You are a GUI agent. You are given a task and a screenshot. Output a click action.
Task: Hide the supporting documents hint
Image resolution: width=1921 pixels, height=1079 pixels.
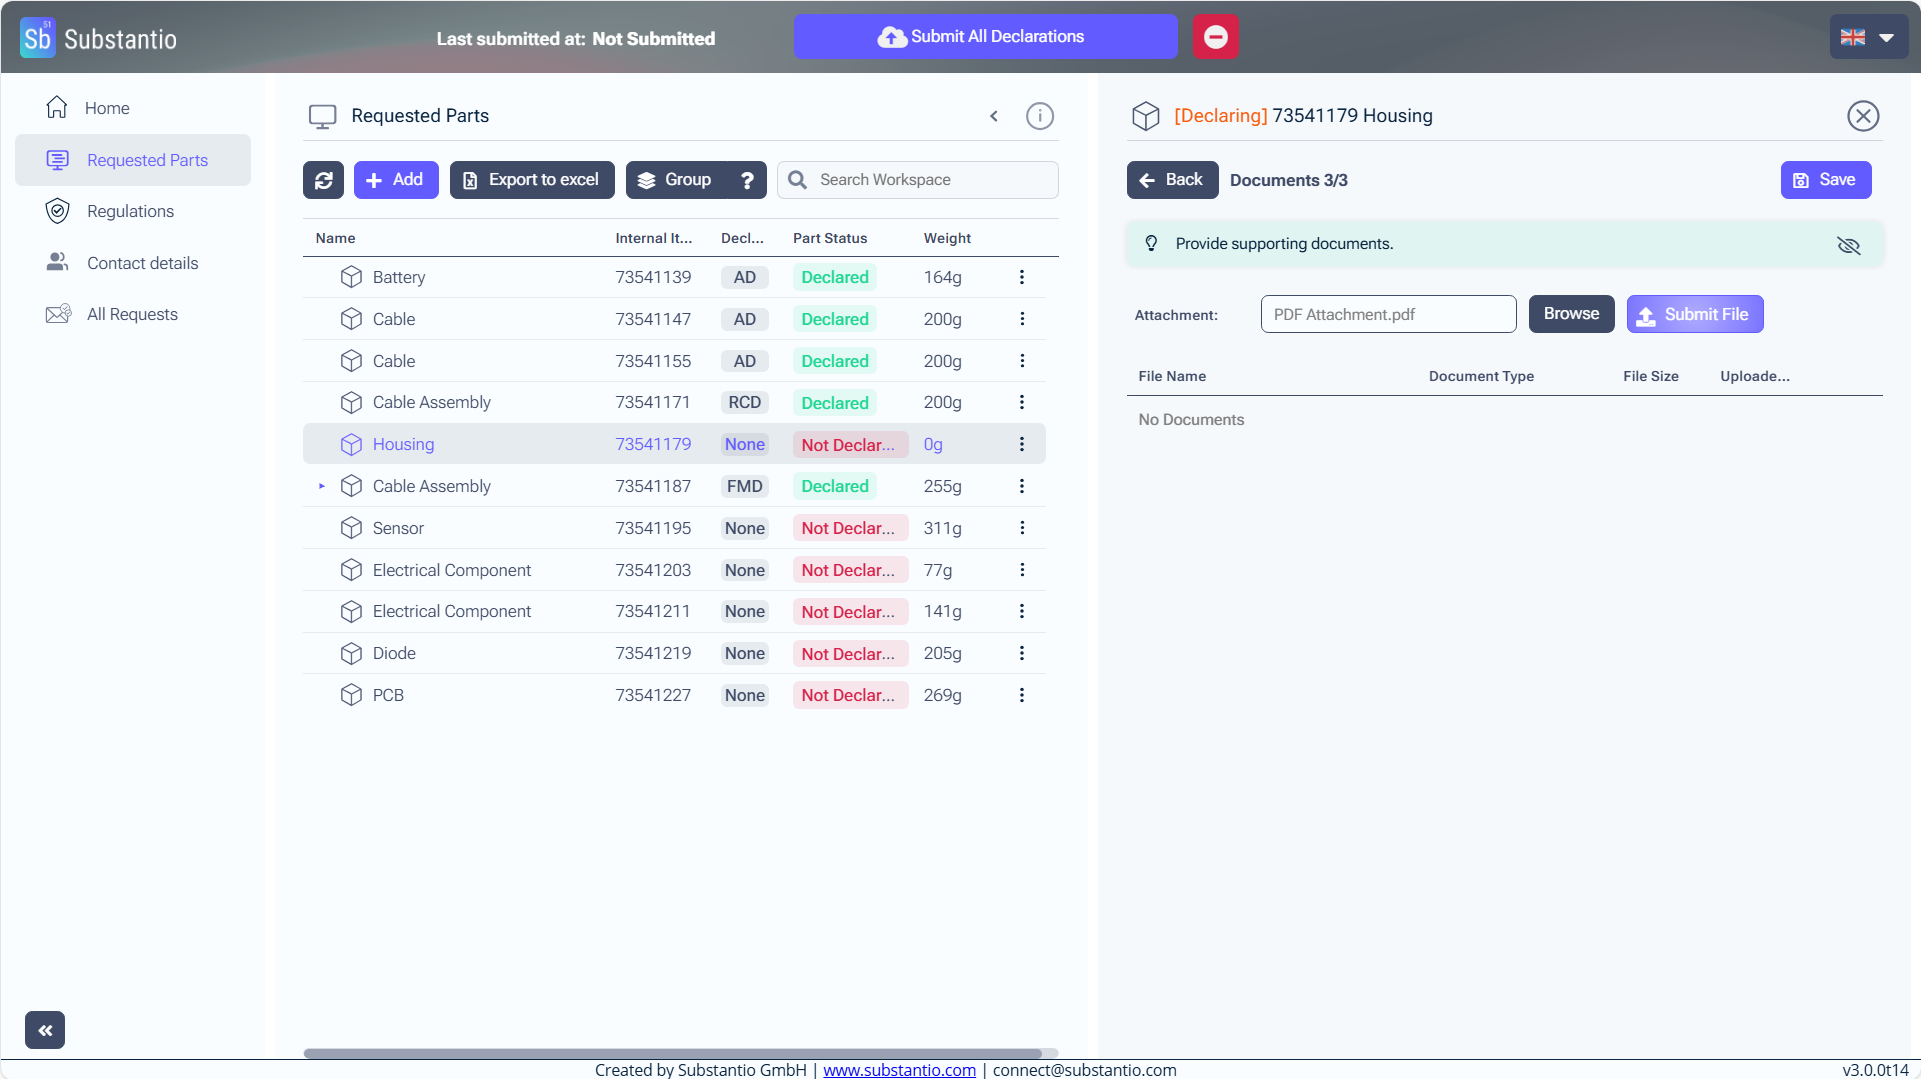pyautogui.click(x=1848, y=245)
